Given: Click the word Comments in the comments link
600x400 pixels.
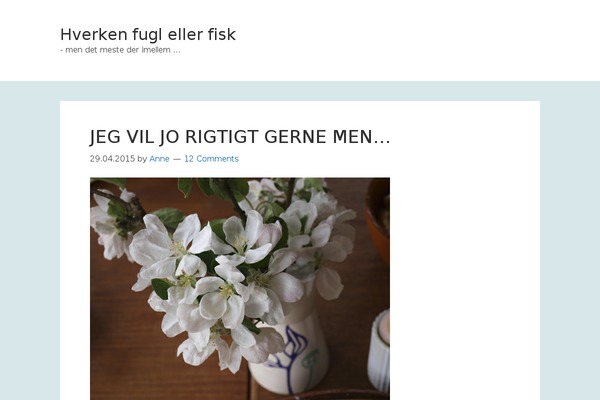Looking at the screenshot, I should coord(217,158).
